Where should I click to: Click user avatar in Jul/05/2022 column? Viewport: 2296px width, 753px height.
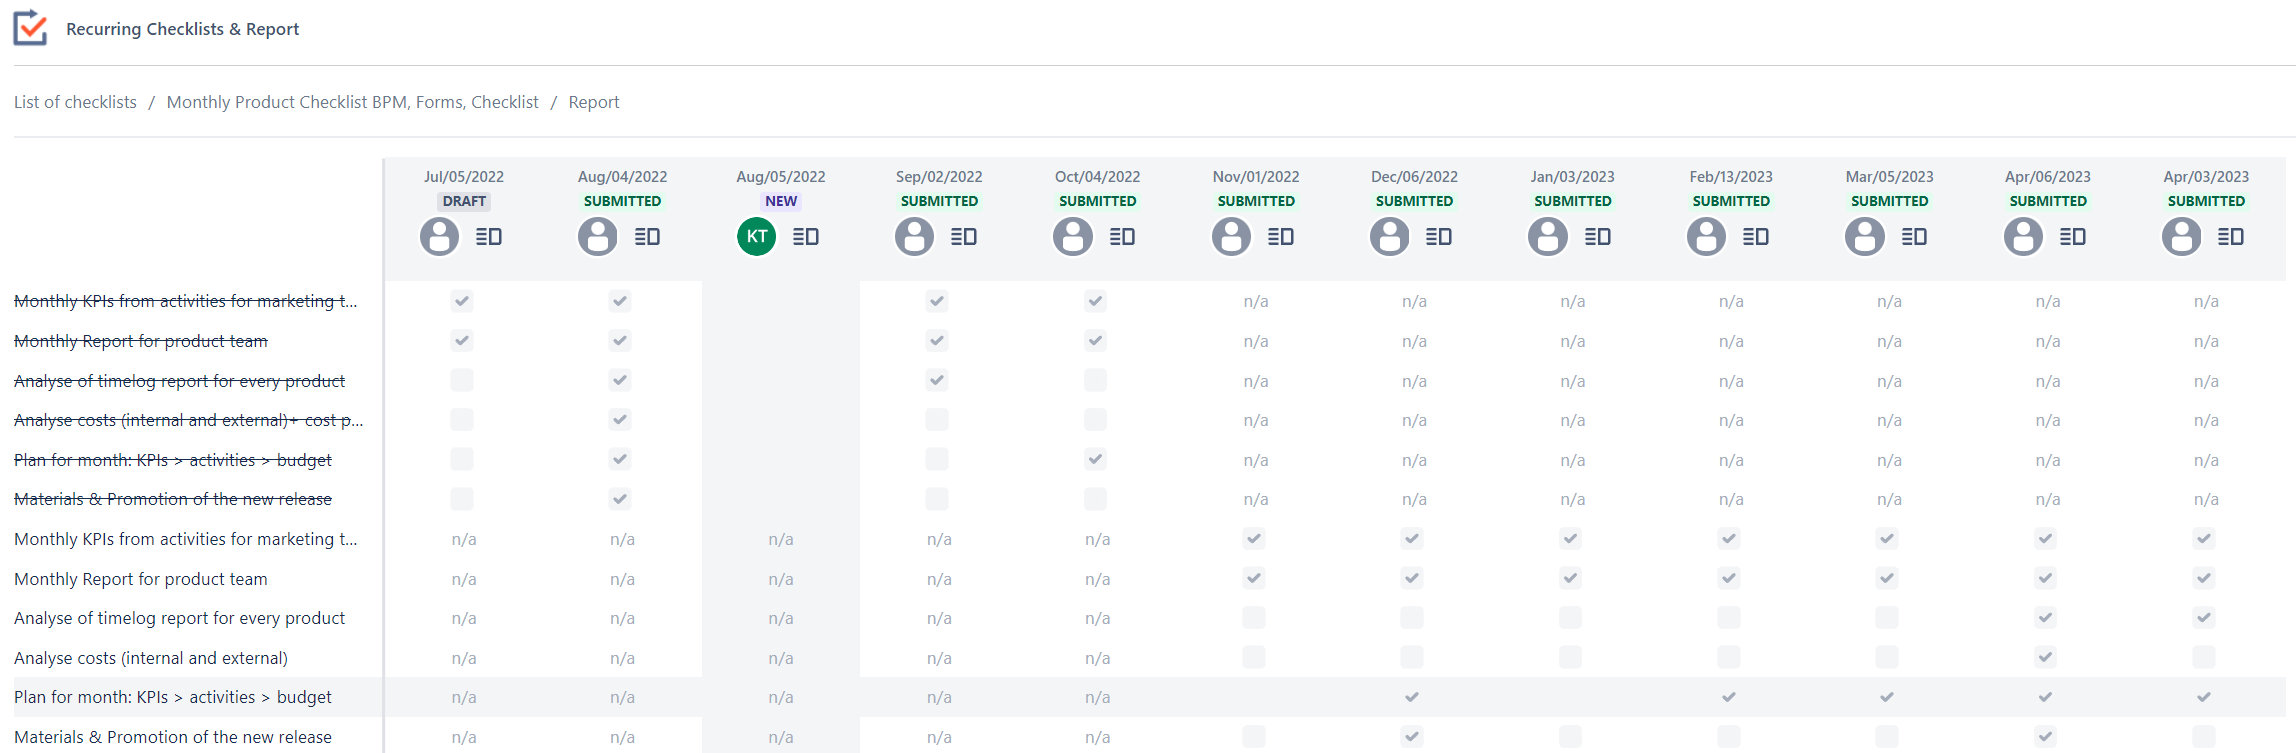[439, 237]
